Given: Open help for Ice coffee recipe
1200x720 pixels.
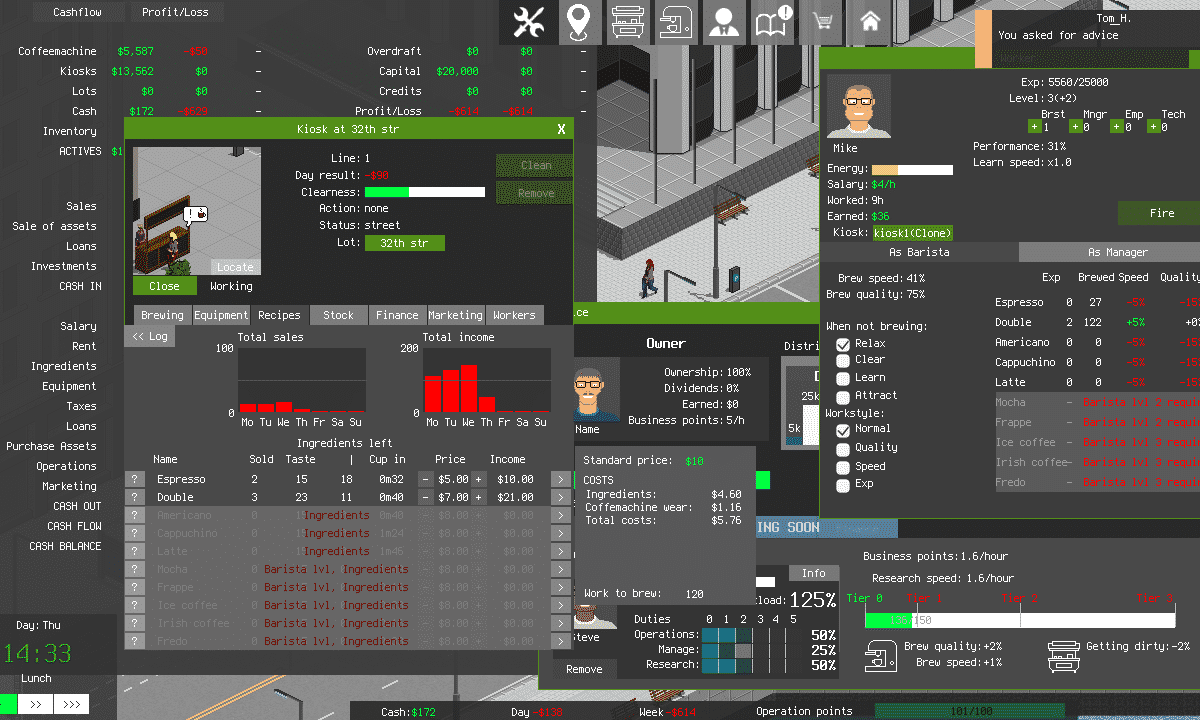Looking at the screenshot, I should 134,606.
